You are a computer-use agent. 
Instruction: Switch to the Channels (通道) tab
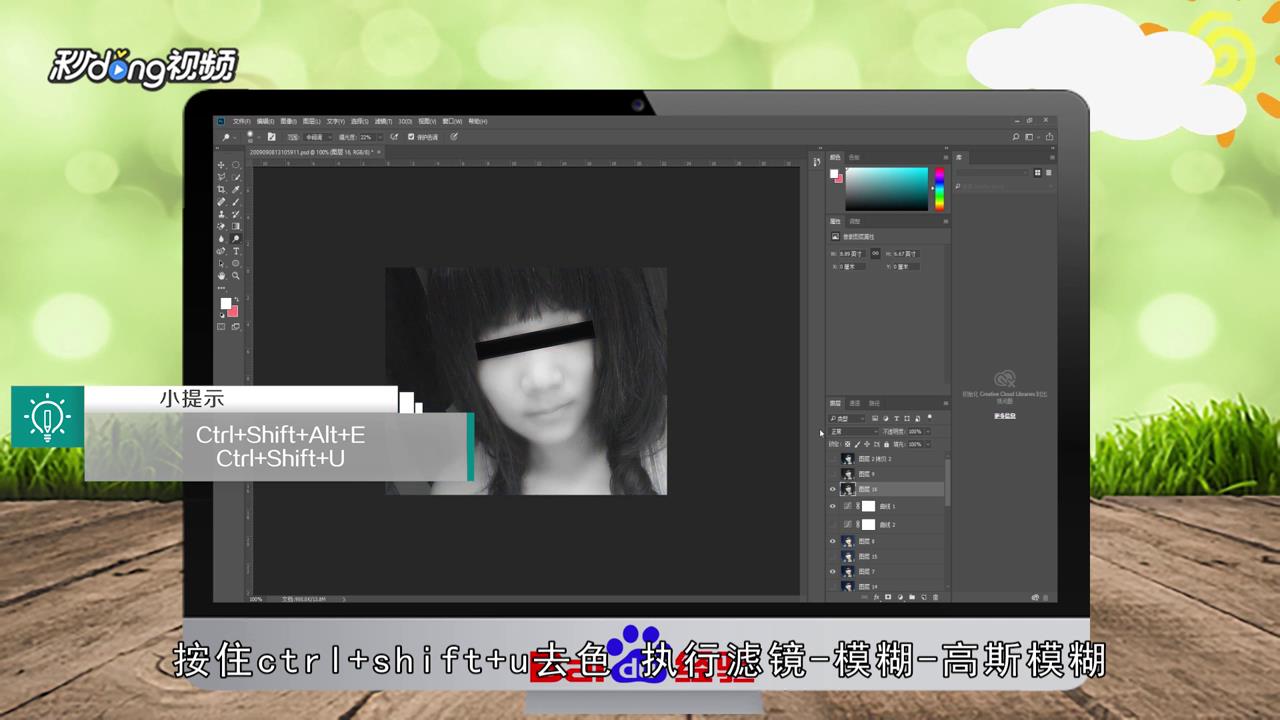[x=855, y=403]
